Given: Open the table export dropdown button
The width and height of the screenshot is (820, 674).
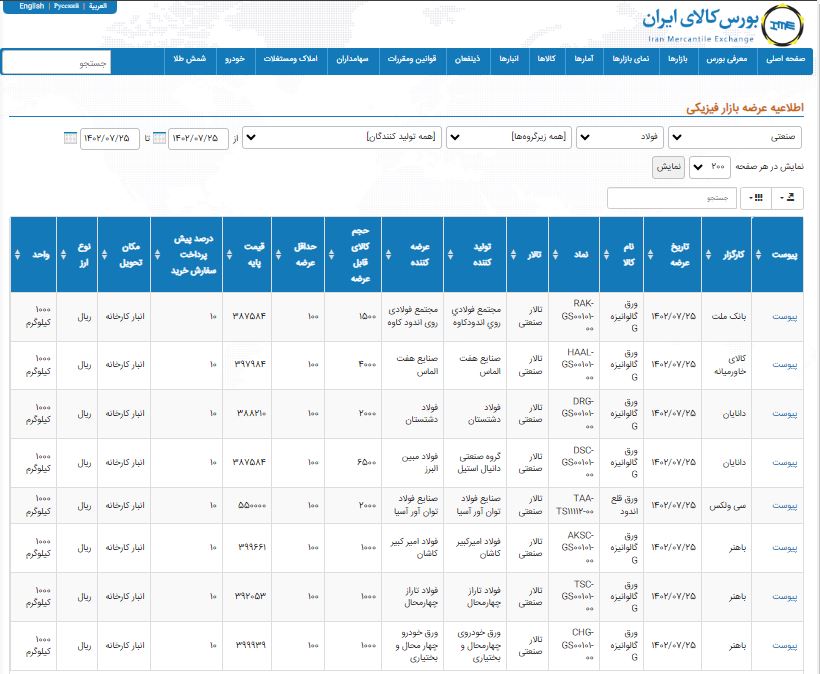Looking at the screenshot, I should pyautogui.click(x=788, y=198).
